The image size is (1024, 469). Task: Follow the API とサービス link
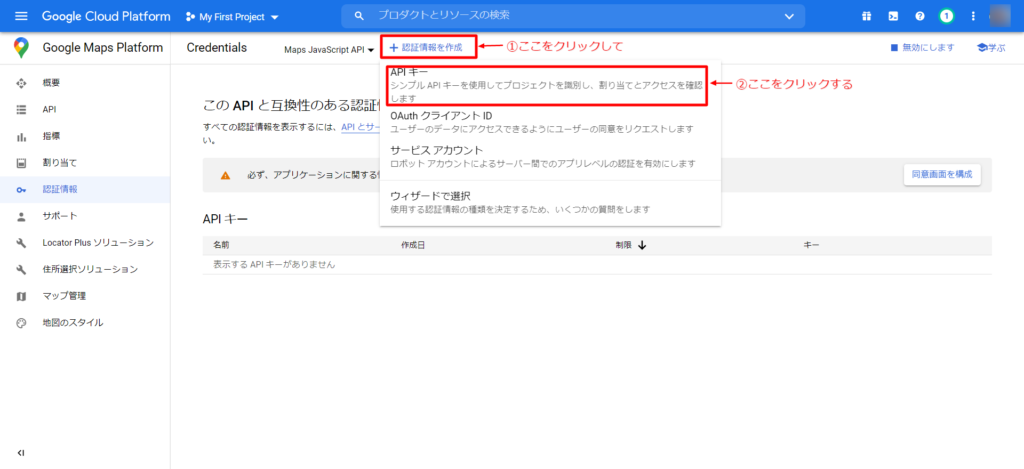[361, 127]
